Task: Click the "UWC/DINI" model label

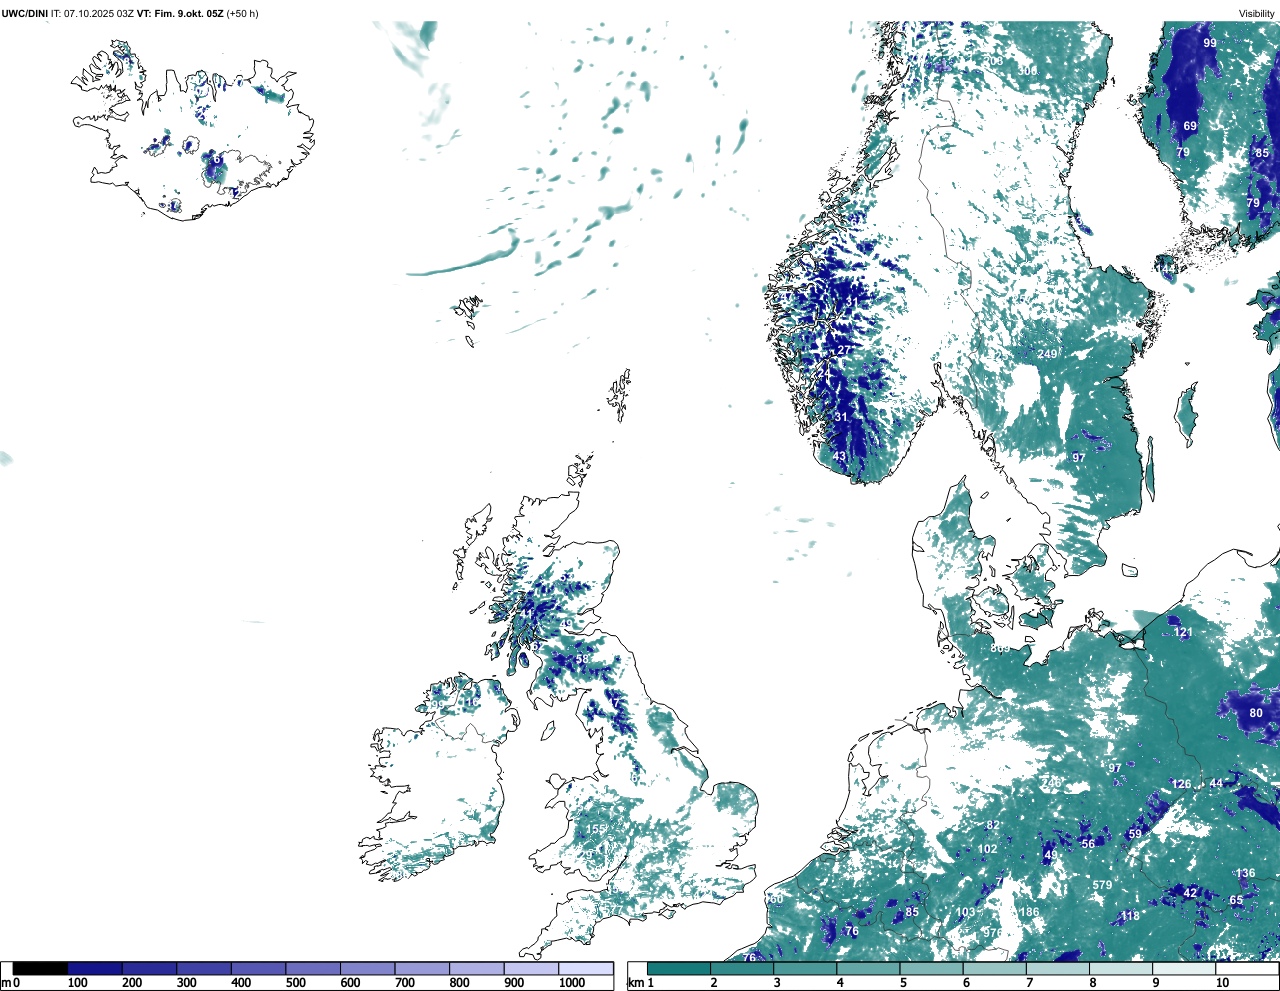Action: [24, 13]
